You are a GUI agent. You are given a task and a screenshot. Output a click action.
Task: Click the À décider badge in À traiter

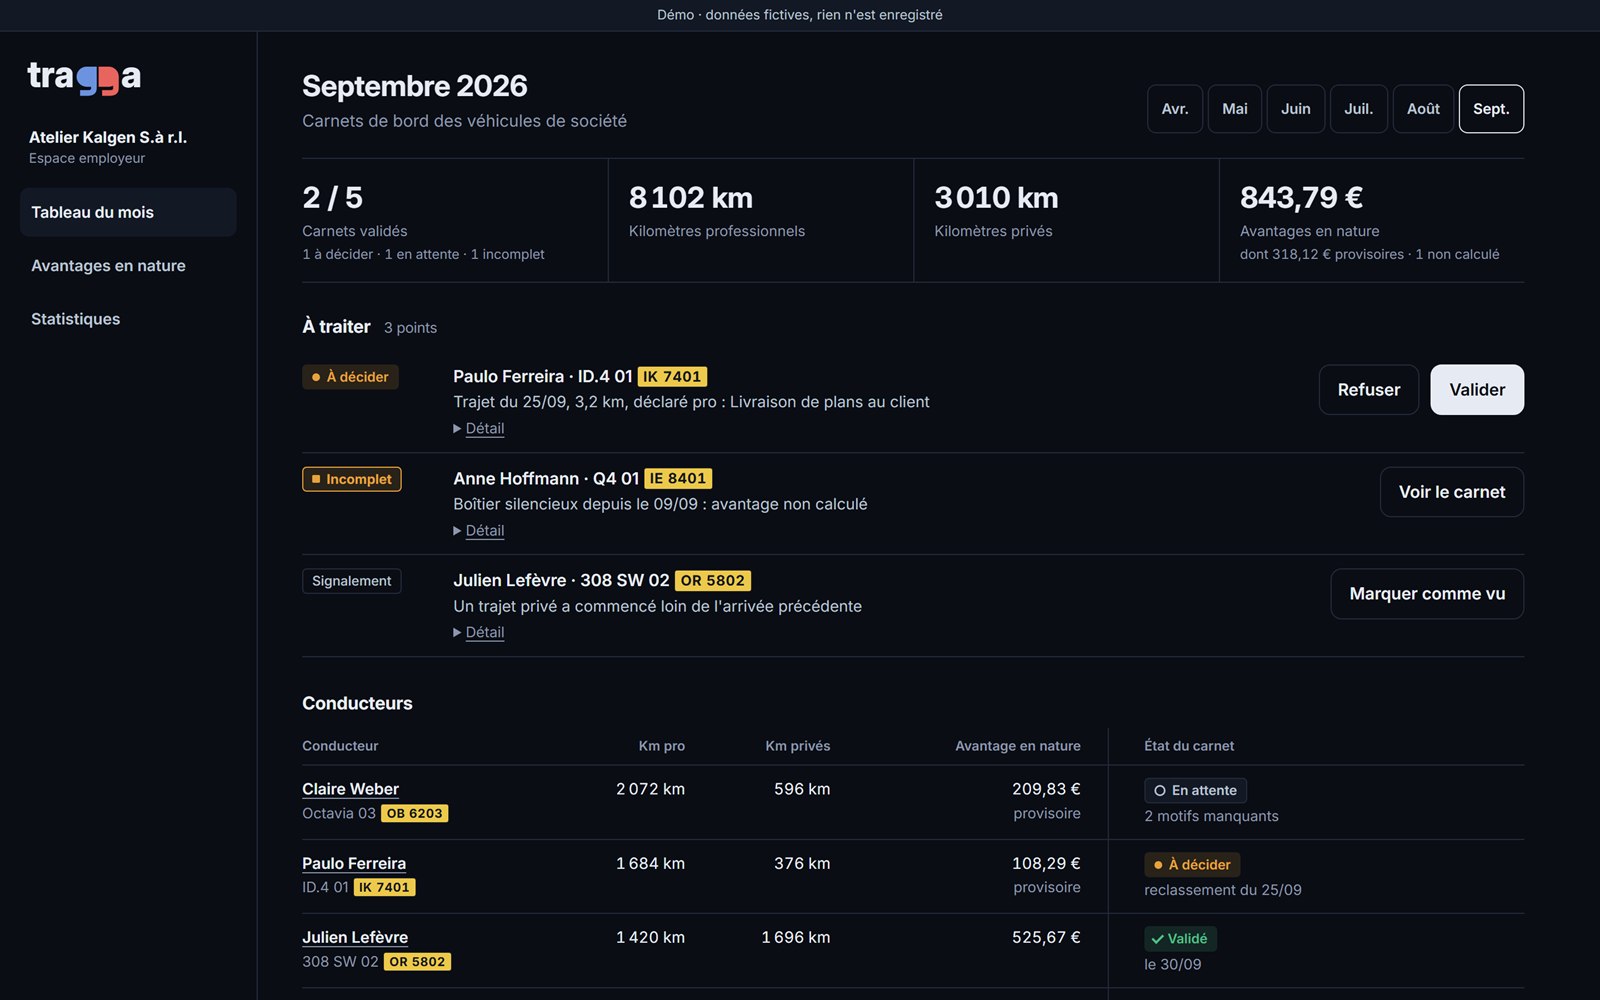pos(350,377)
